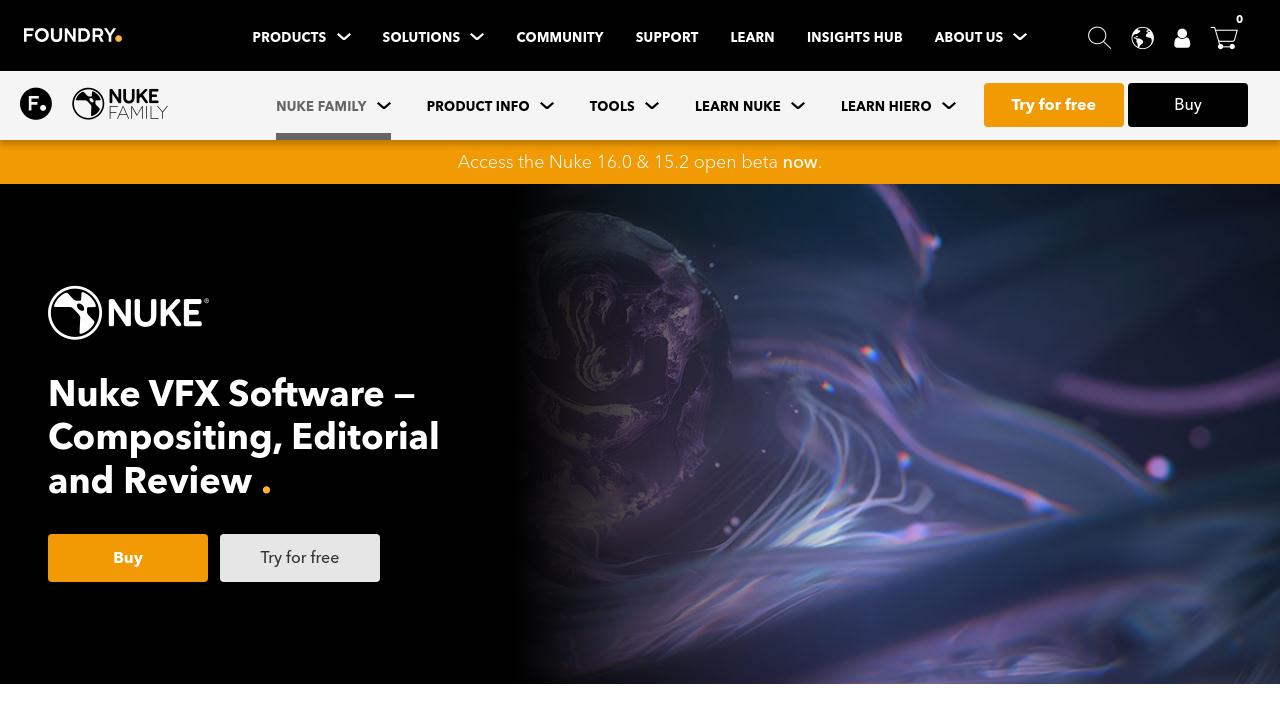The width and height of the screenshot is (1280, 720).
Task: Open the Insights Hub menu item
Action: point(854,38)
